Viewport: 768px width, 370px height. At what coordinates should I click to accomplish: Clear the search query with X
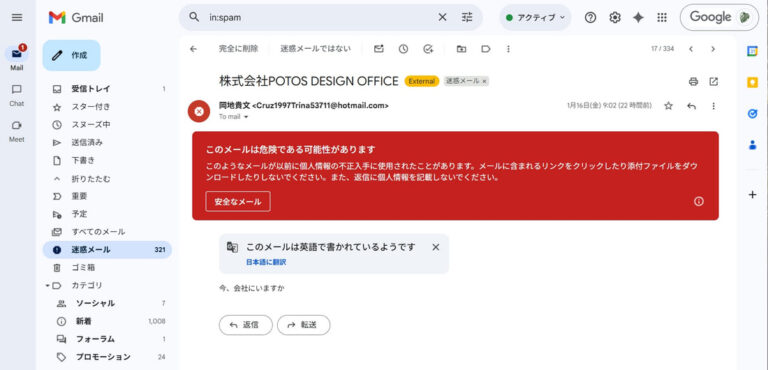click(x=442, y=17)
